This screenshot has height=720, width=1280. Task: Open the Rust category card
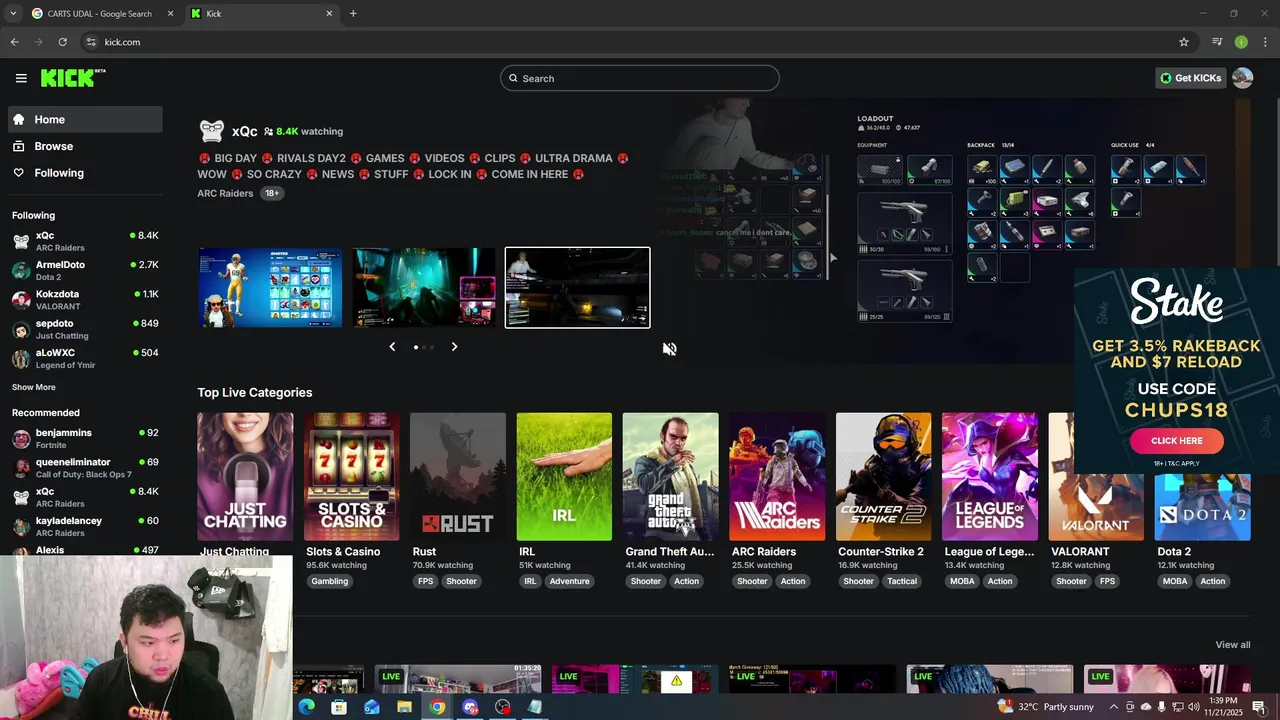tap(458, 477)
